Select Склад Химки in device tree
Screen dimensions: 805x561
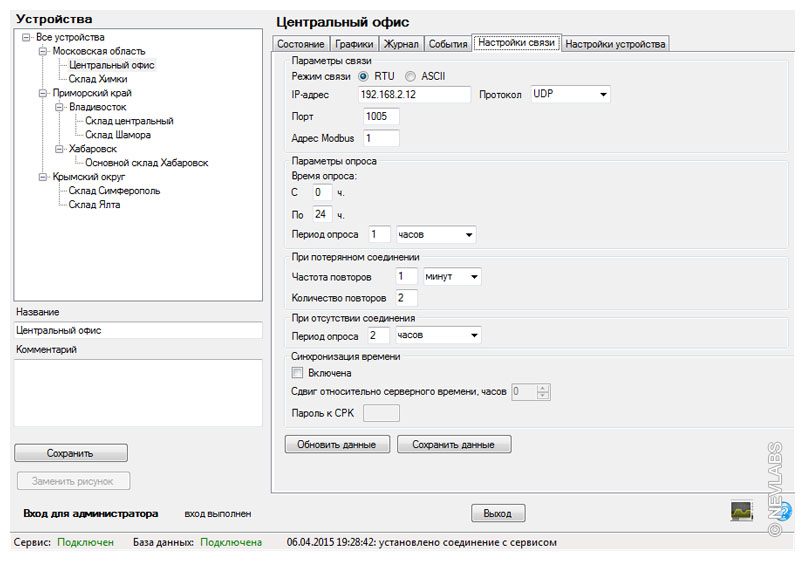[98, 79]
